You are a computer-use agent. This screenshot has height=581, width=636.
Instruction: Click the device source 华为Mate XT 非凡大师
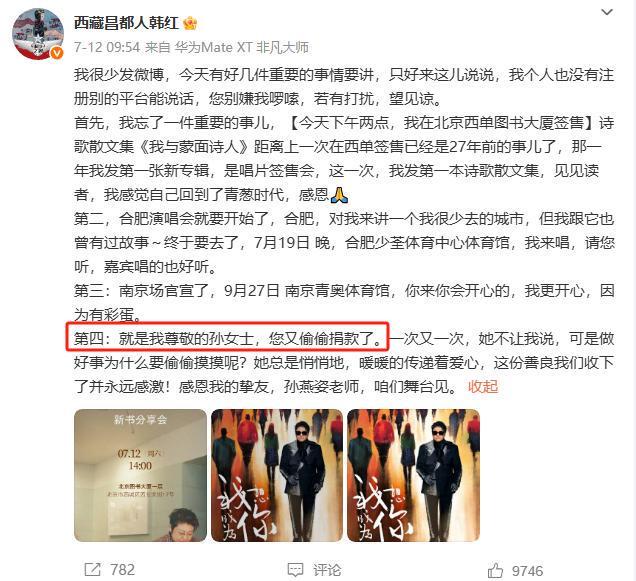242,47
